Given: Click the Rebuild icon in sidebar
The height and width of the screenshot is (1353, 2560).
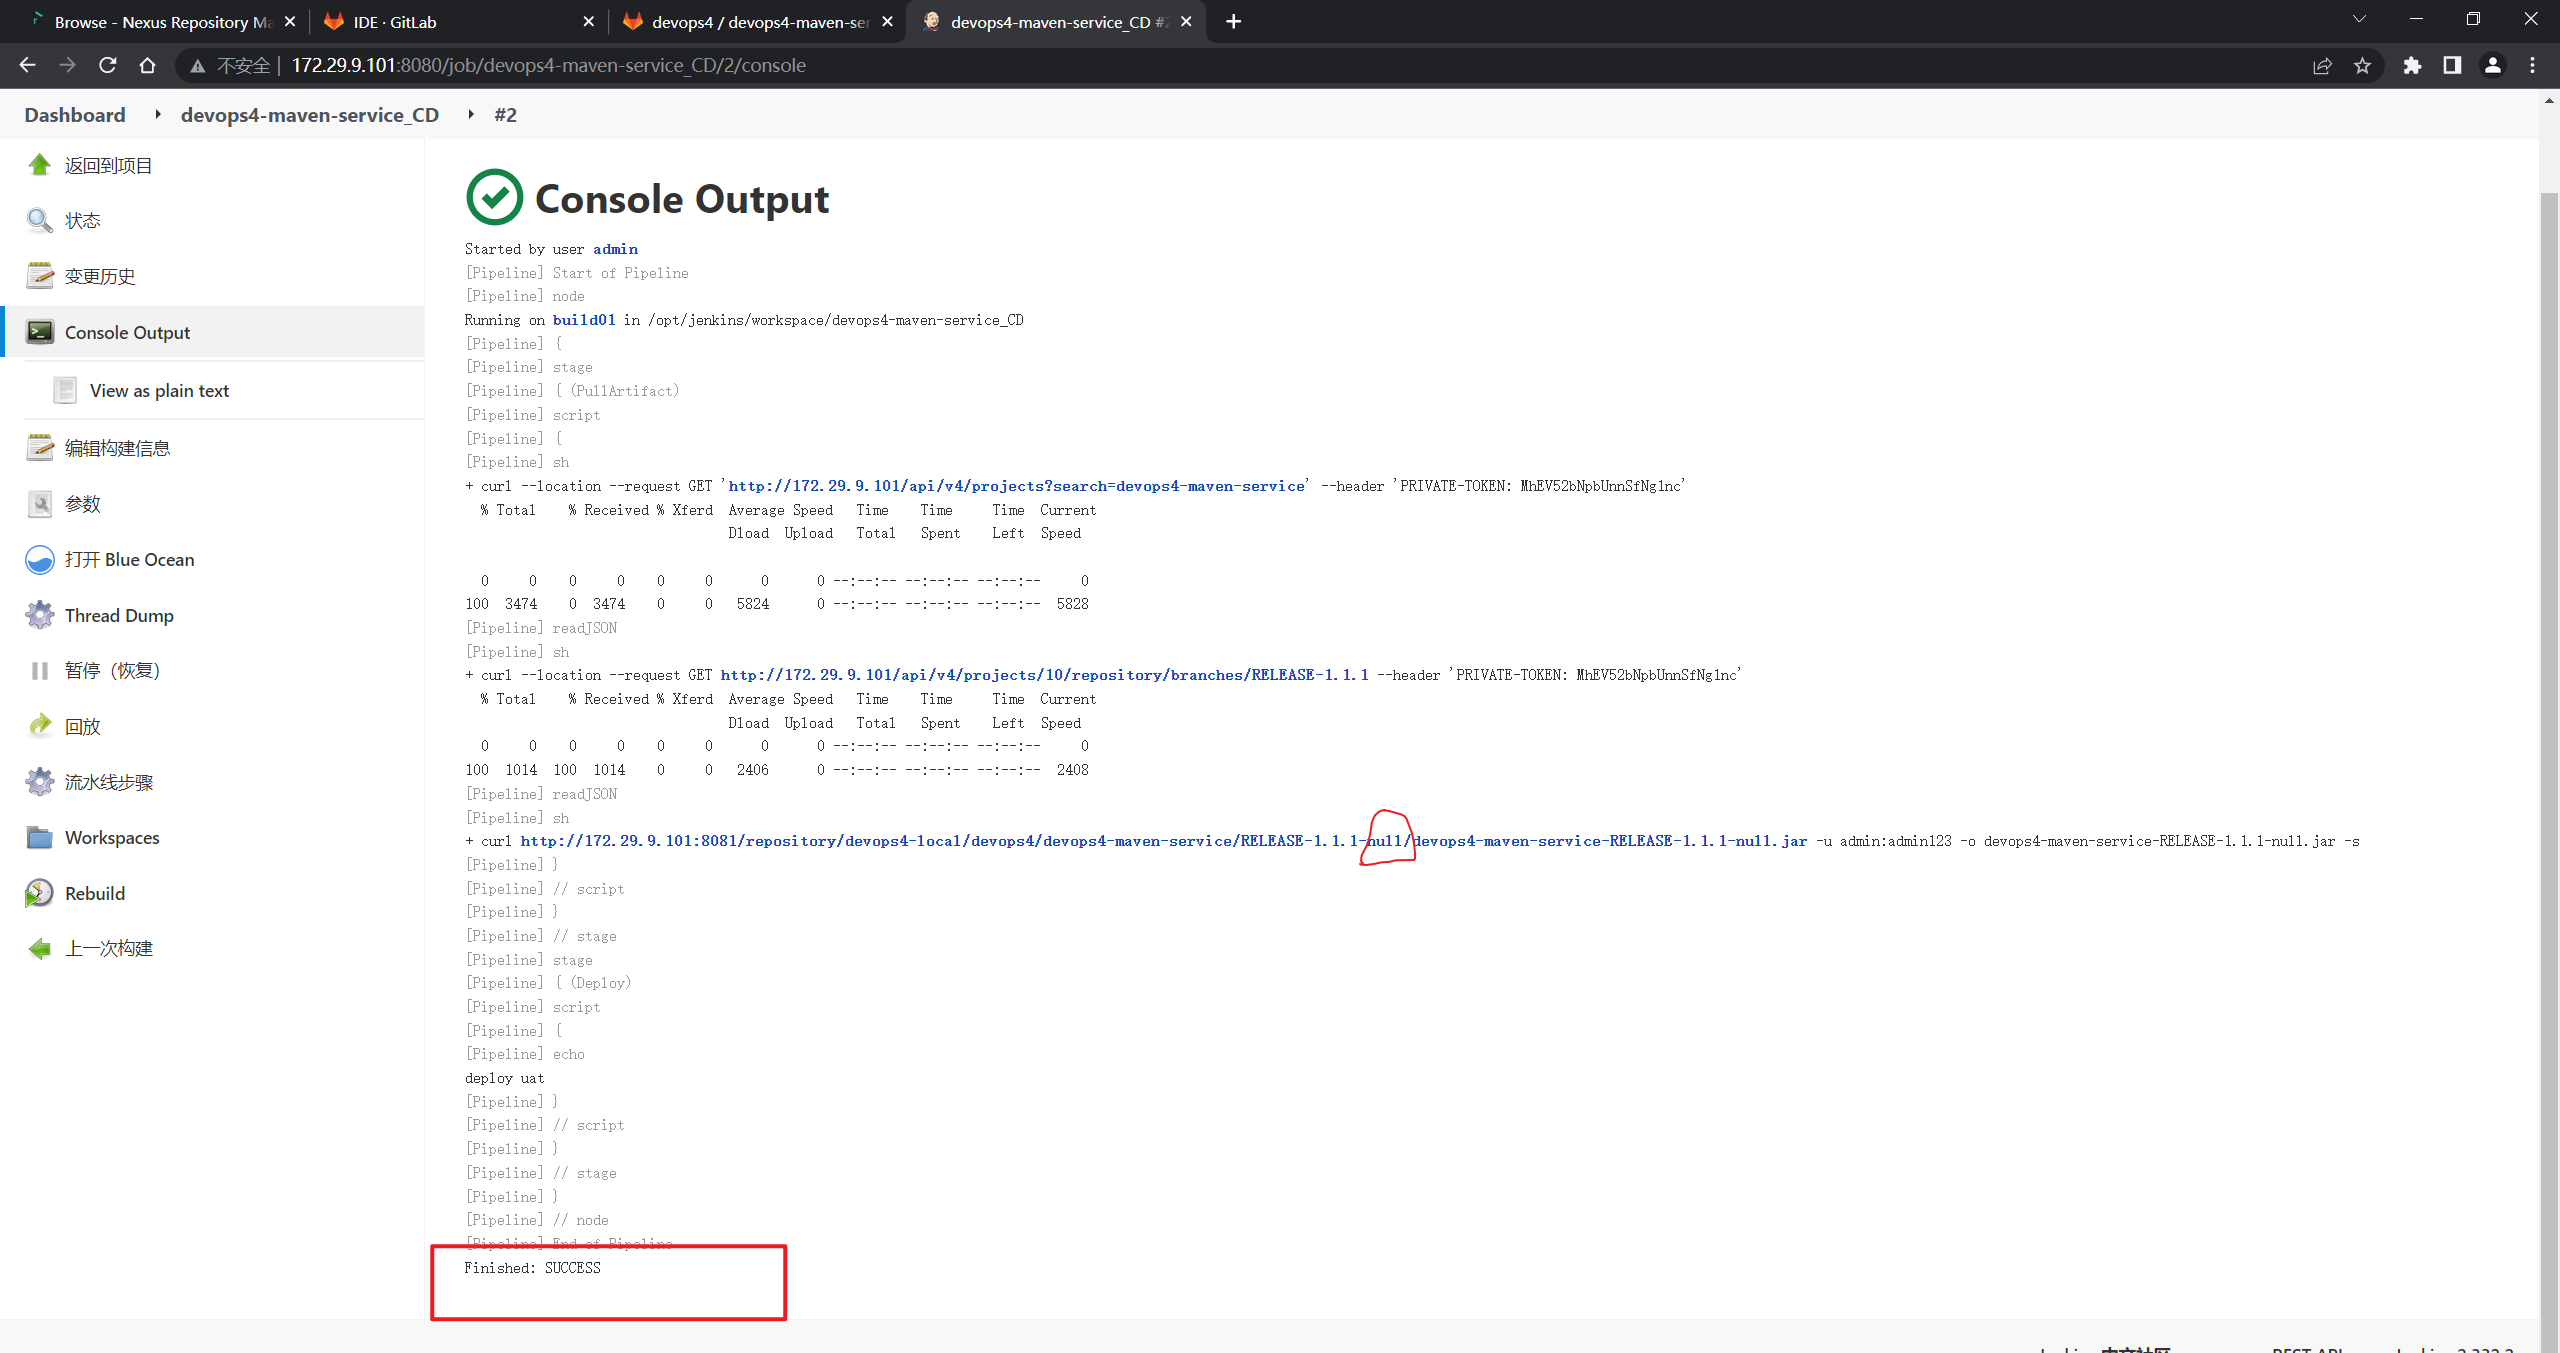Looking at the screenshot, I should tap(39, 893).
